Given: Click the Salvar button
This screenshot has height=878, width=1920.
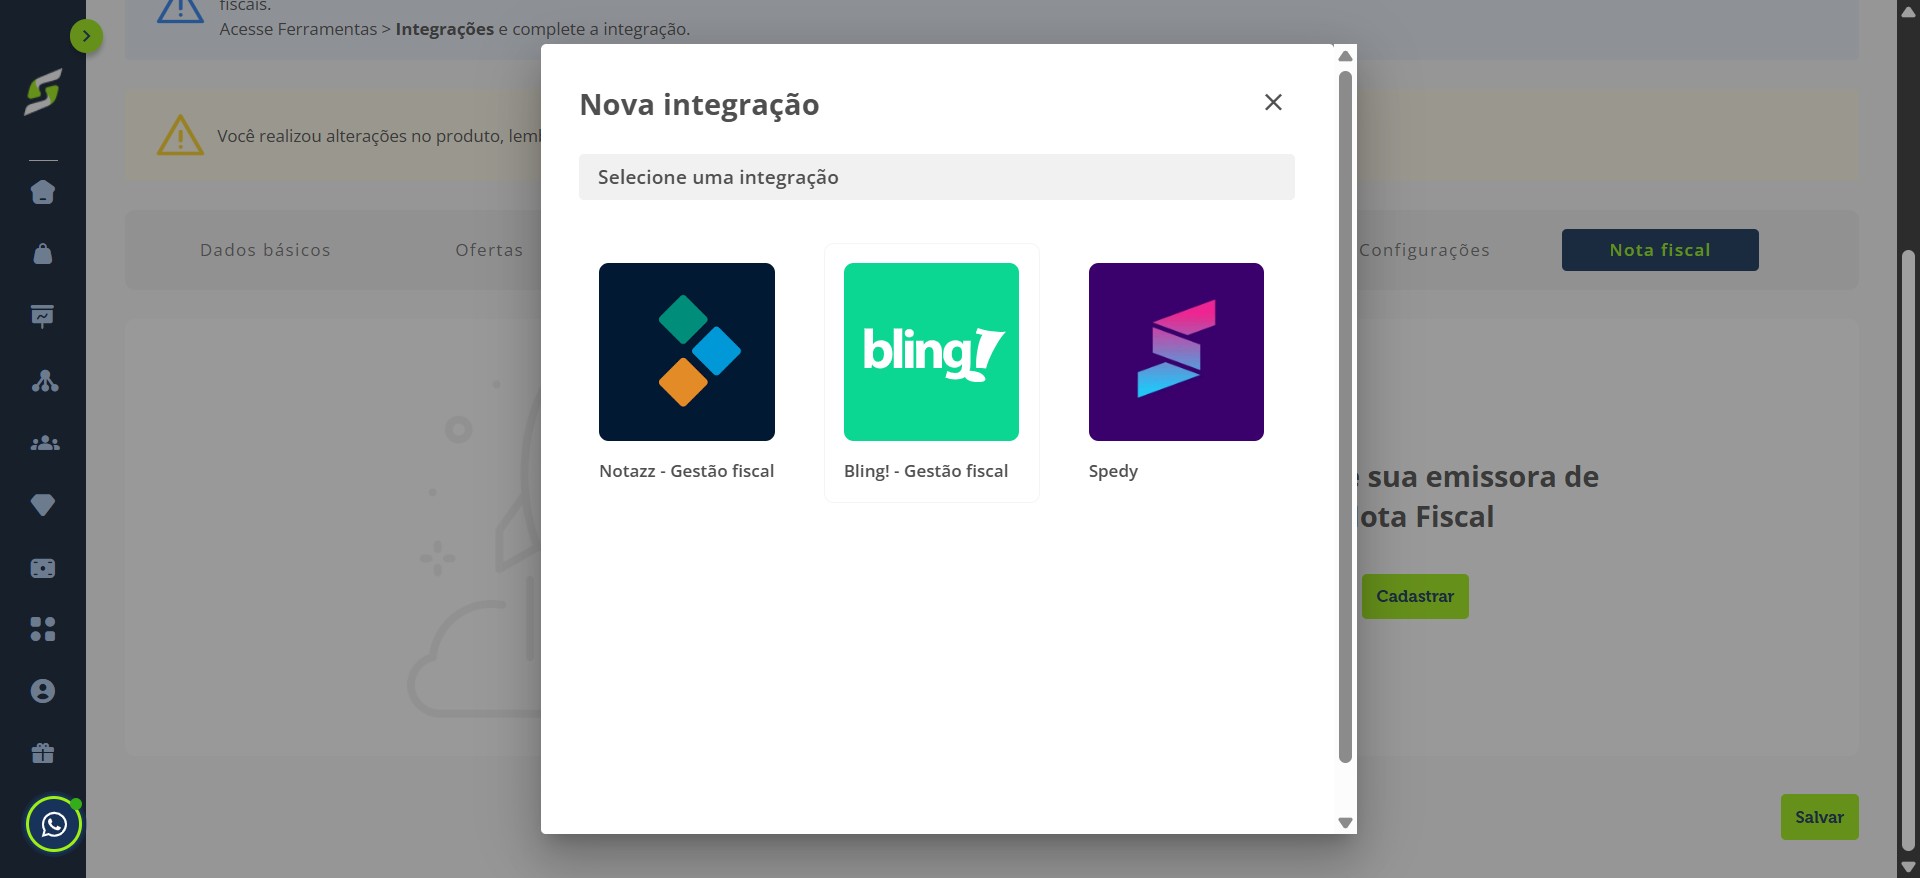Looking at the screenshot, I should tap(1819, 817).
